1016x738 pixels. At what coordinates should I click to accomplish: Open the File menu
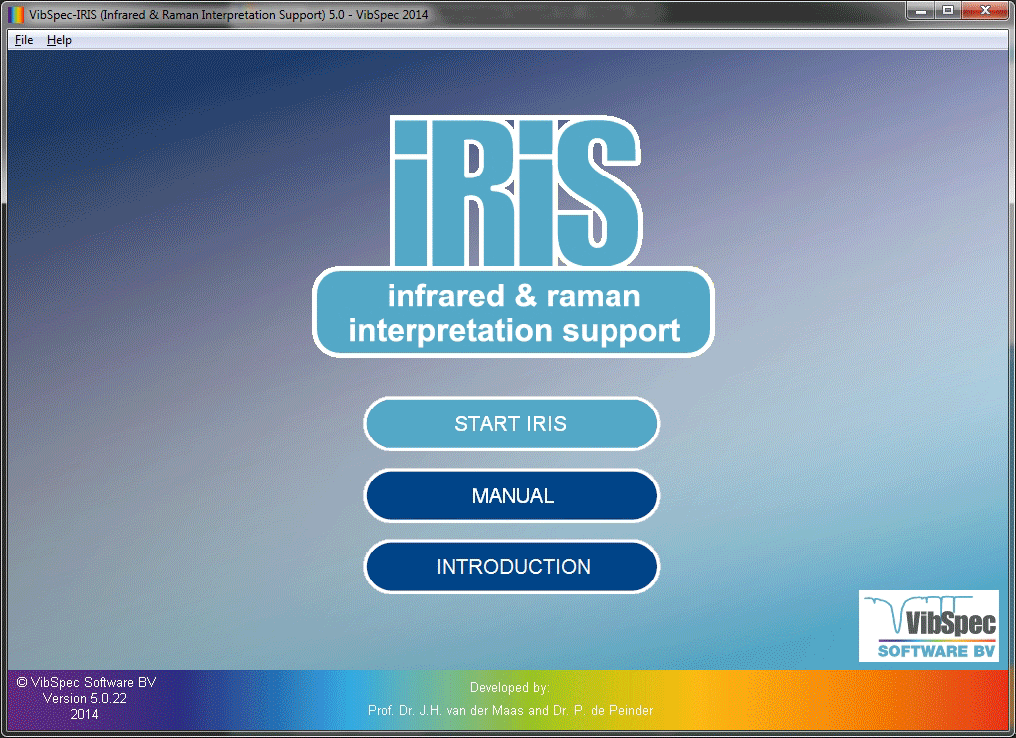coord(24,40)
